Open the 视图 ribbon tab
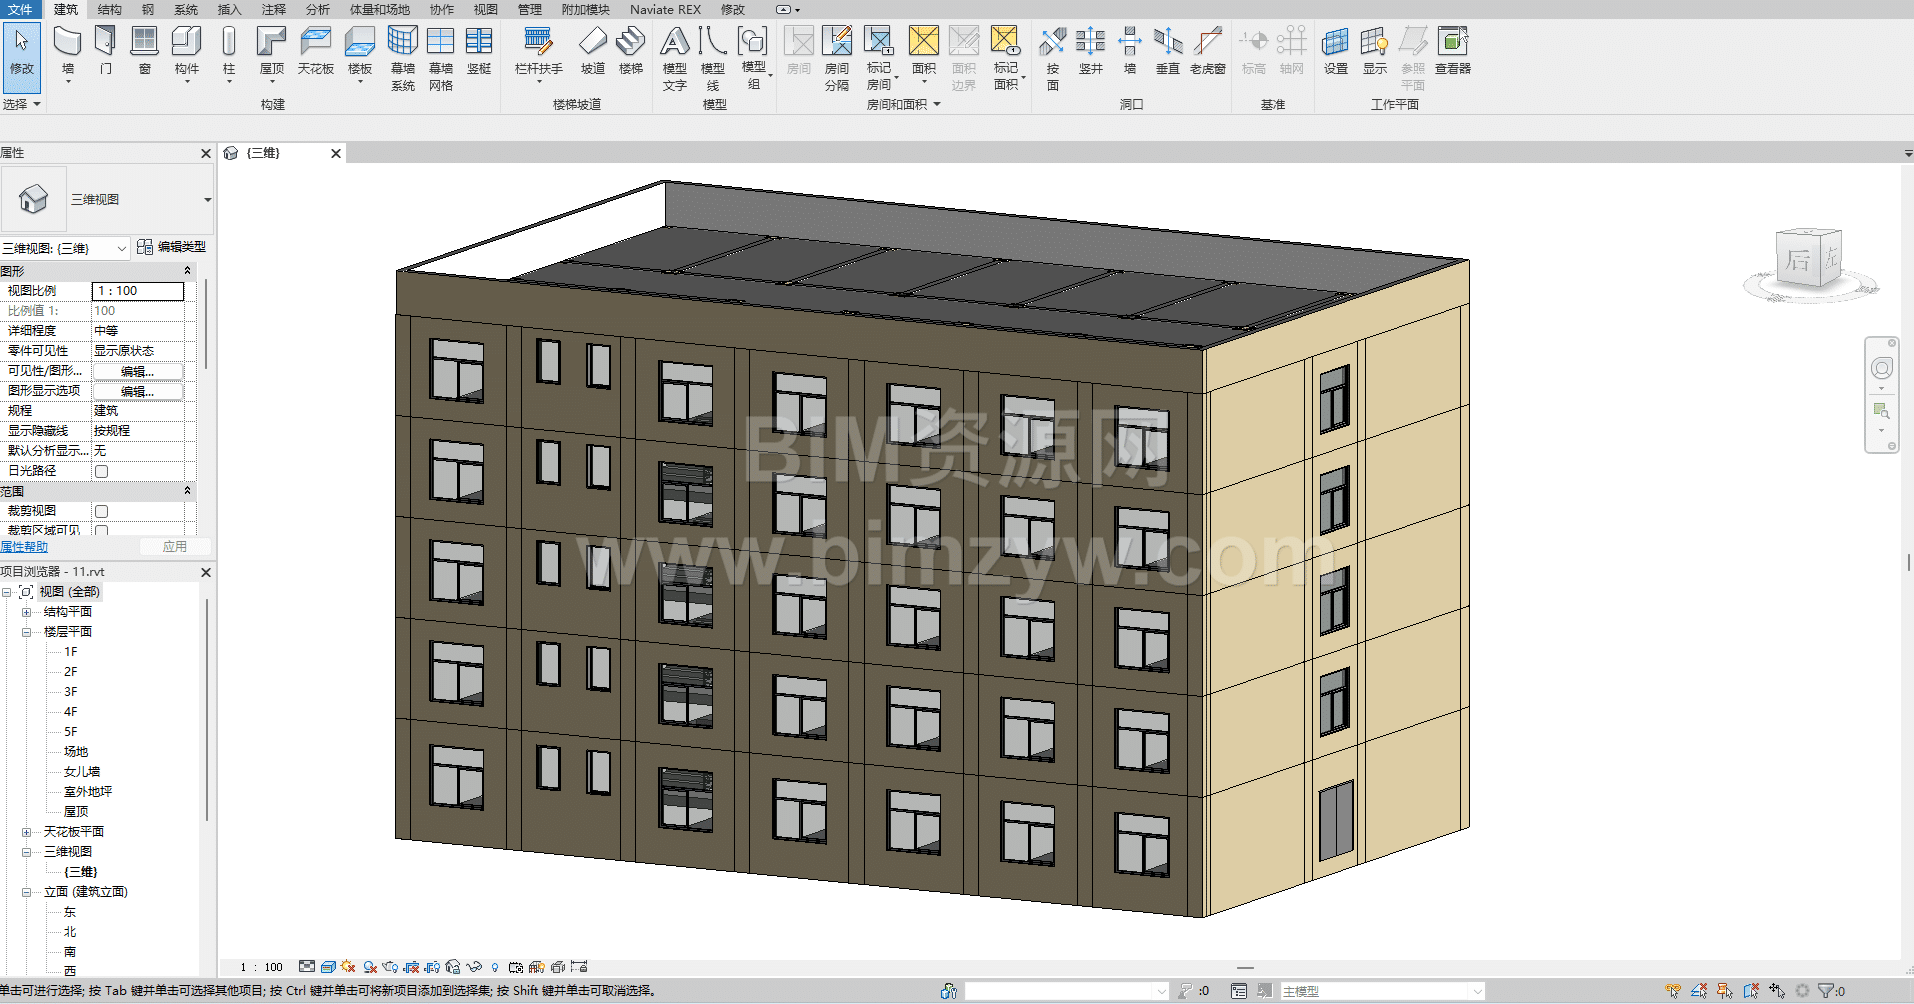This screenshot has height=1004, width=1914. [x=485, y=10]
